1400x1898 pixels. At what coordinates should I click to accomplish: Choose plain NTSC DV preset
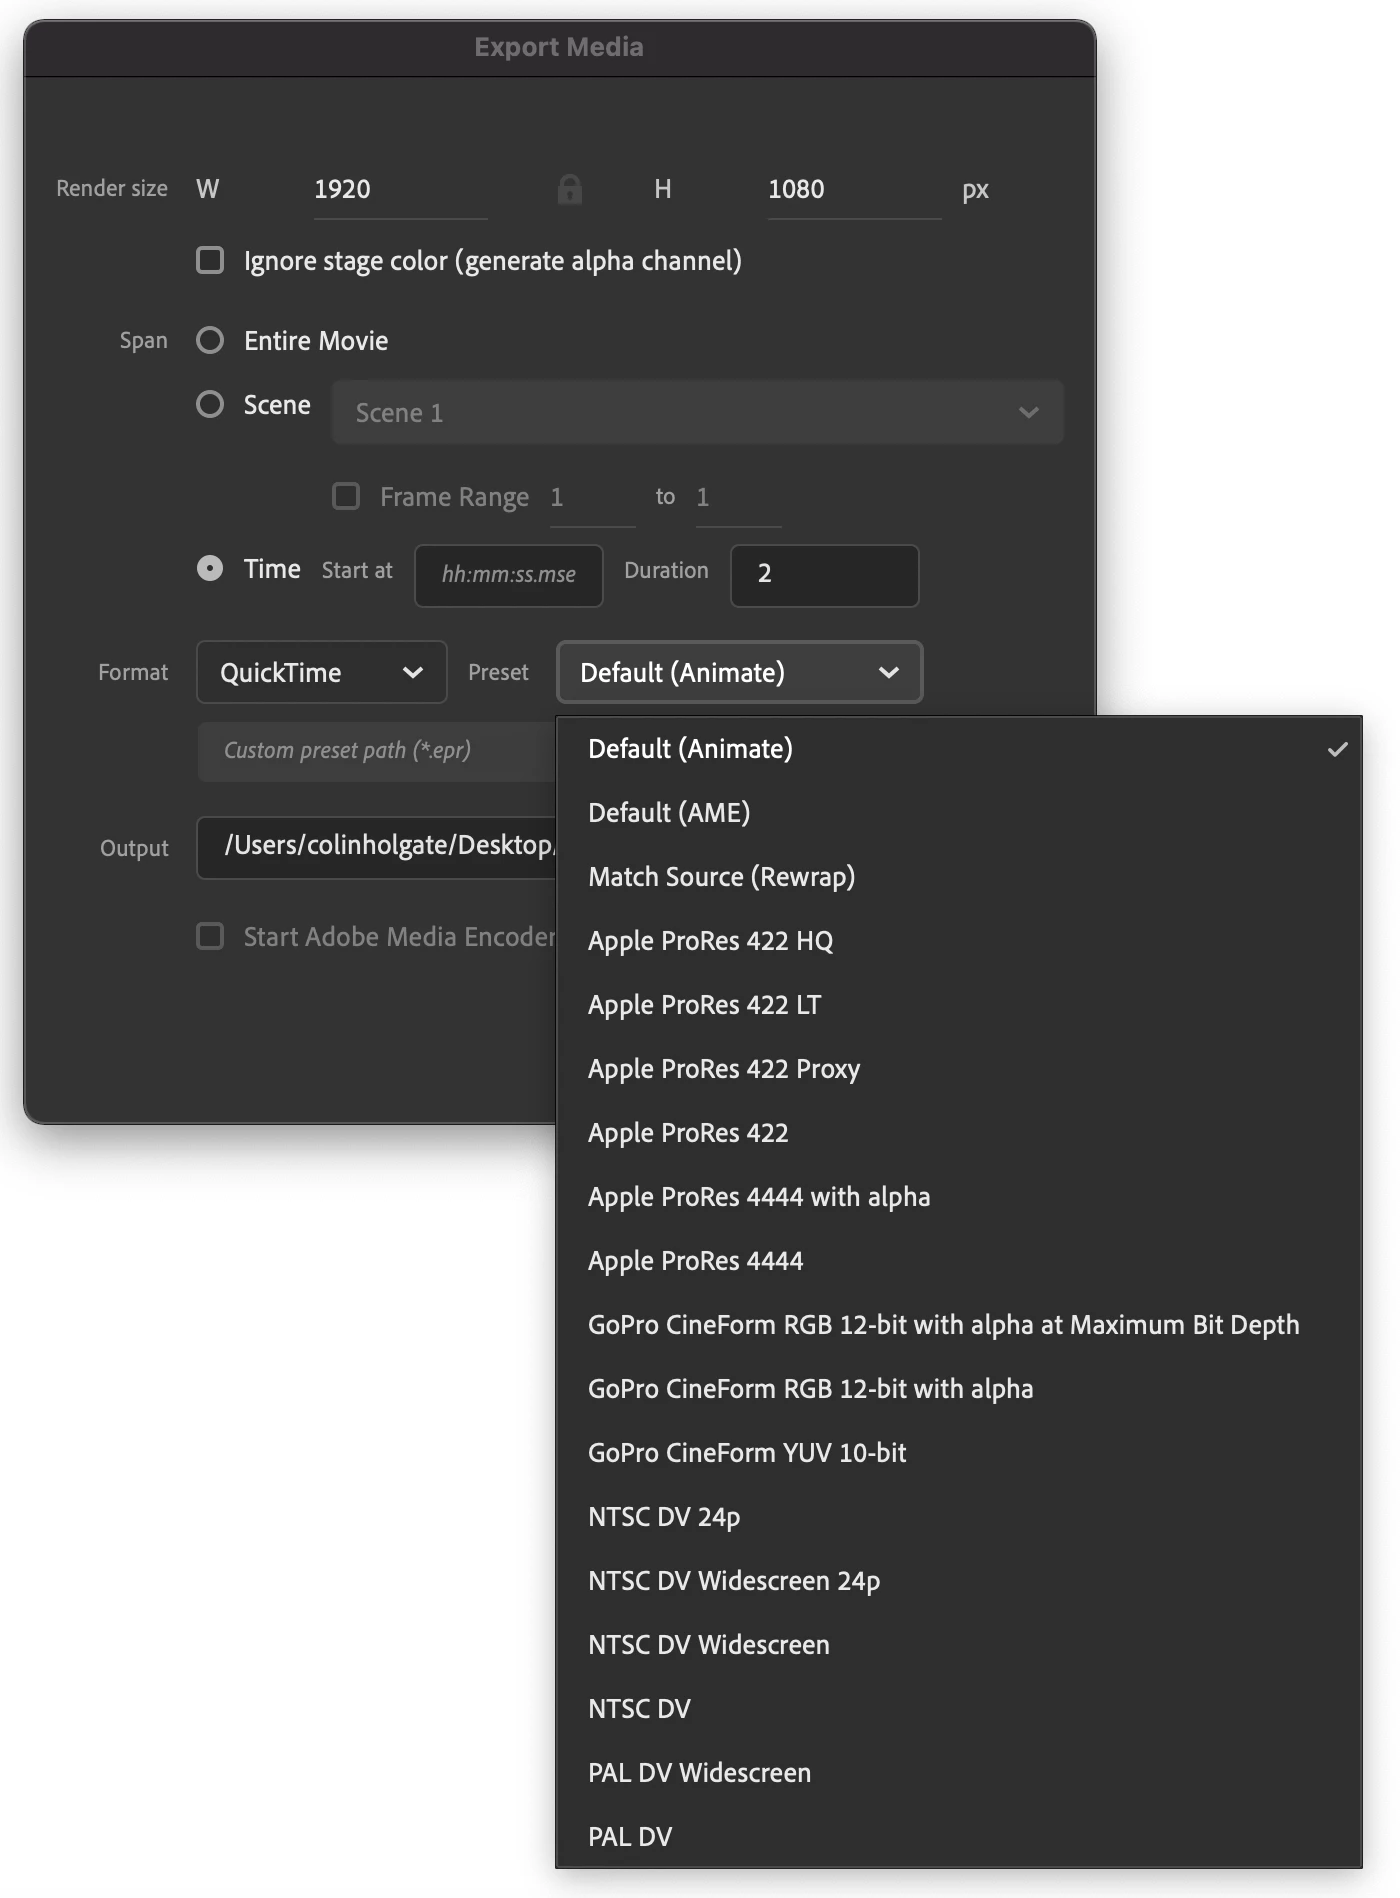[959, 1709]
